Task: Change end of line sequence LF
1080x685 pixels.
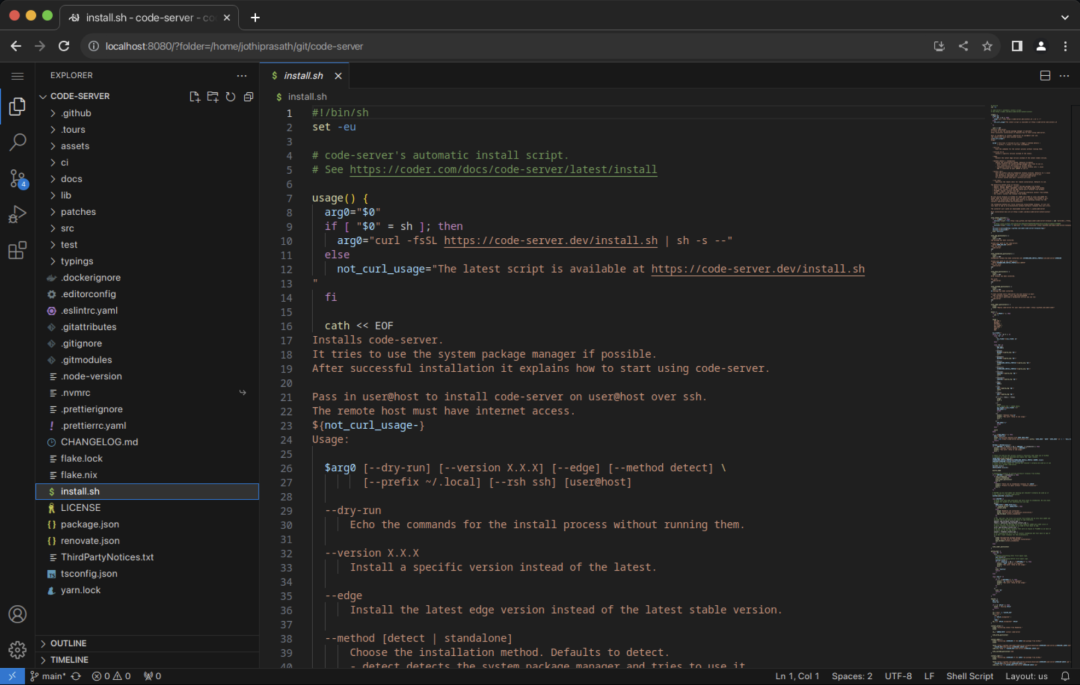Action: [929, 676]
